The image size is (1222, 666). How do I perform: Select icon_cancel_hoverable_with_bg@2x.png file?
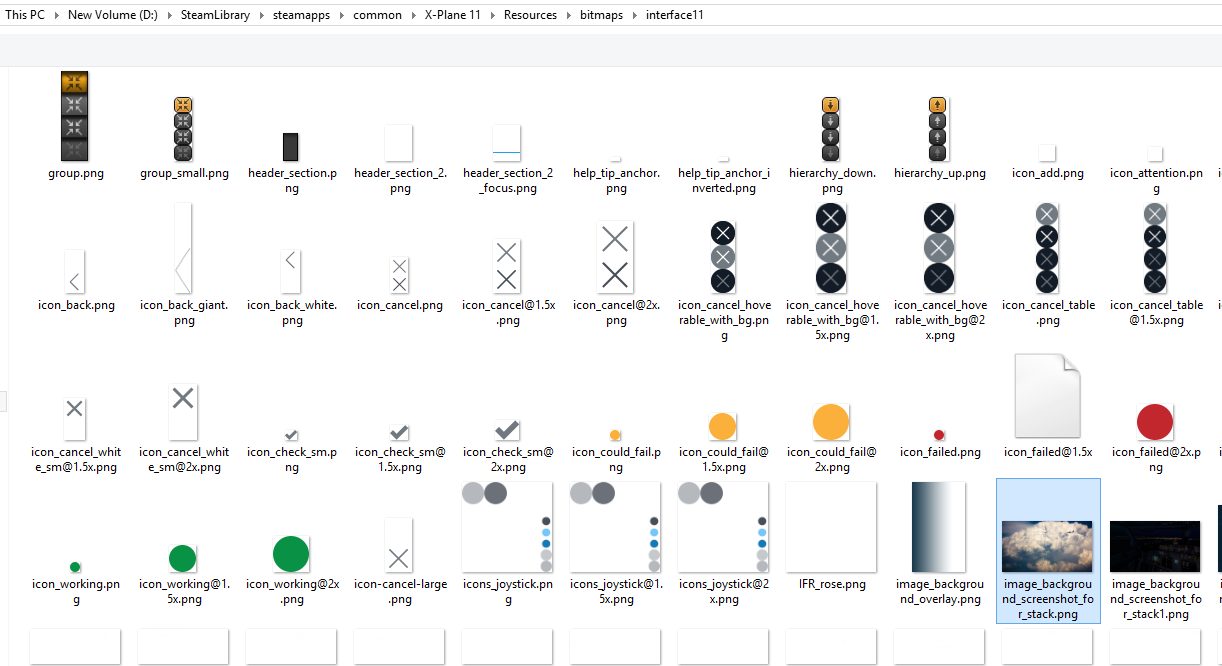(x=938, y=248)
